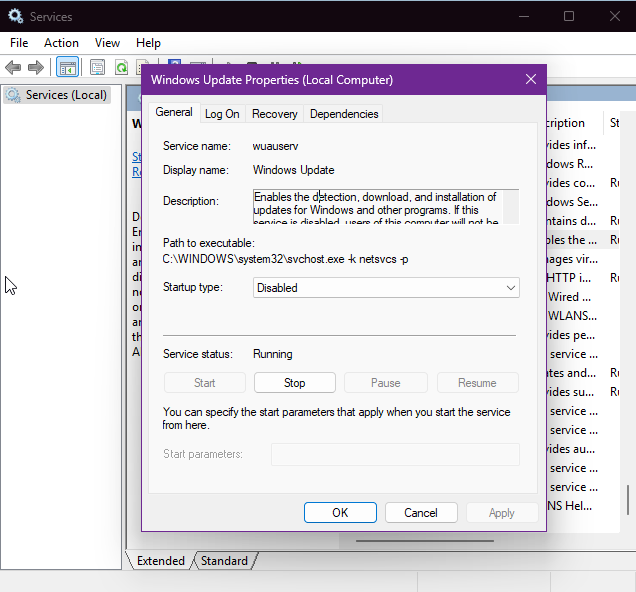Click the Services gear icon in title bar

pos(15,16)
